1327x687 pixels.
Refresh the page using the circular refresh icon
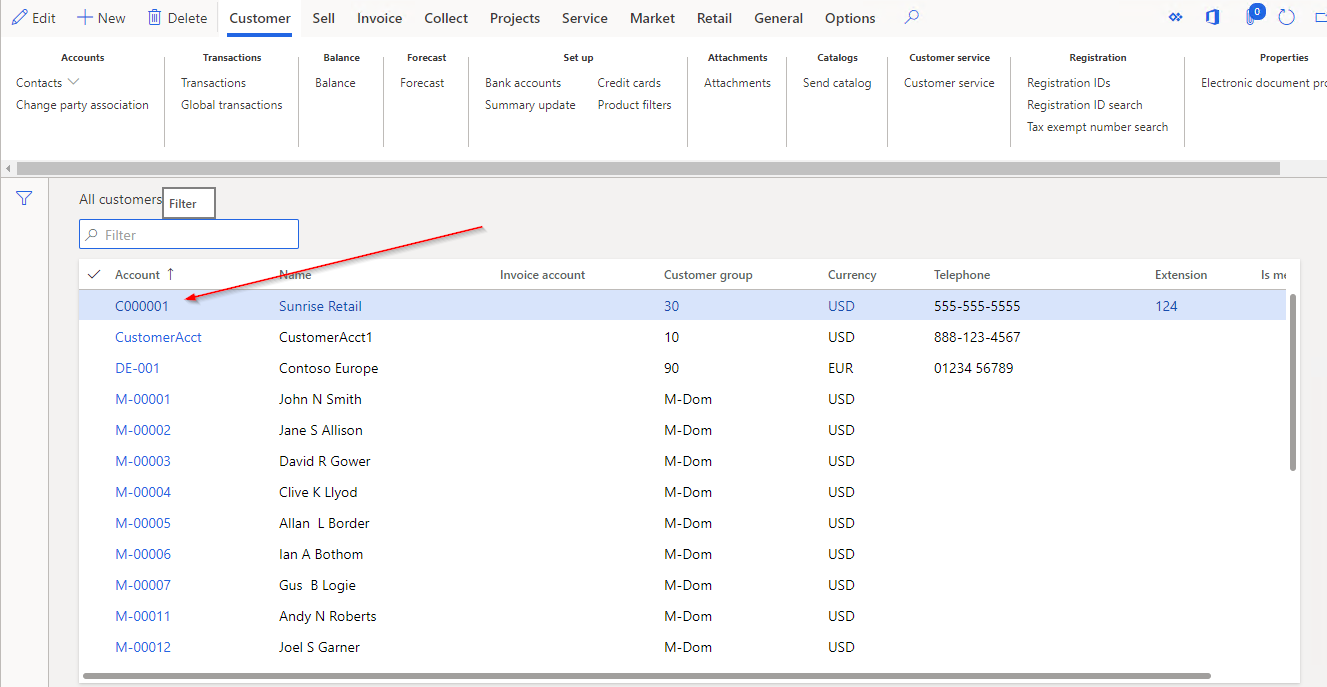click(1286, 16)
